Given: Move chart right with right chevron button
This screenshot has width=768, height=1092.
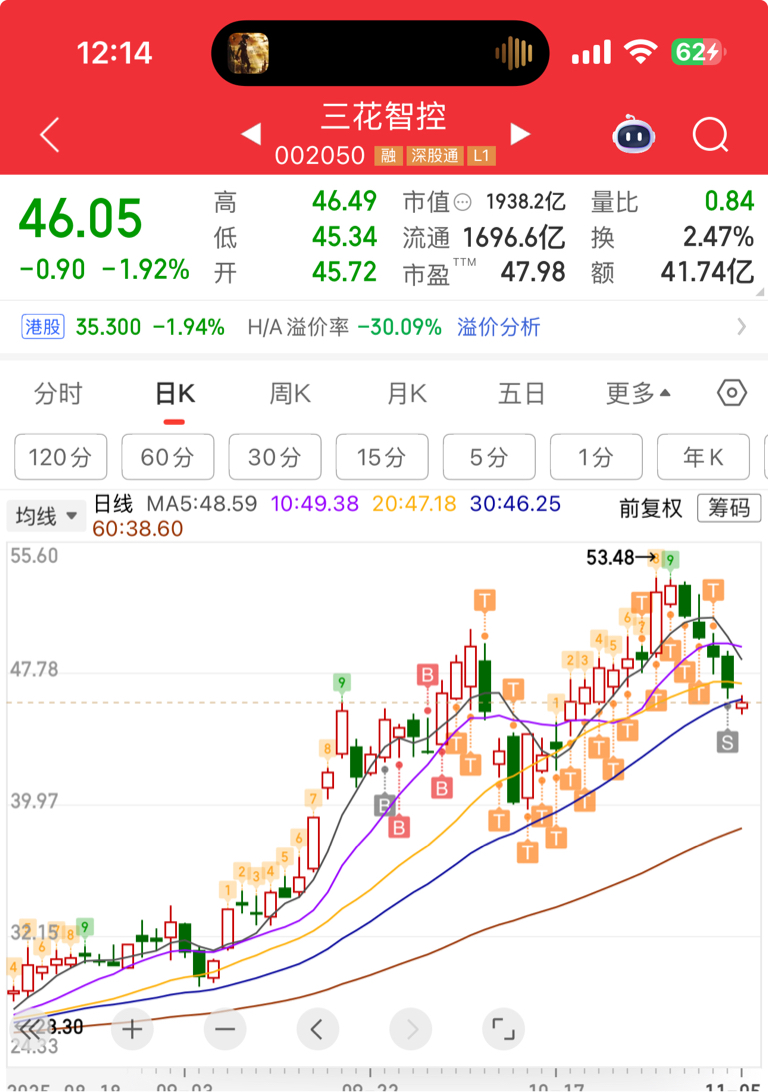Looking at the screenshot, I should point(411,1029).
